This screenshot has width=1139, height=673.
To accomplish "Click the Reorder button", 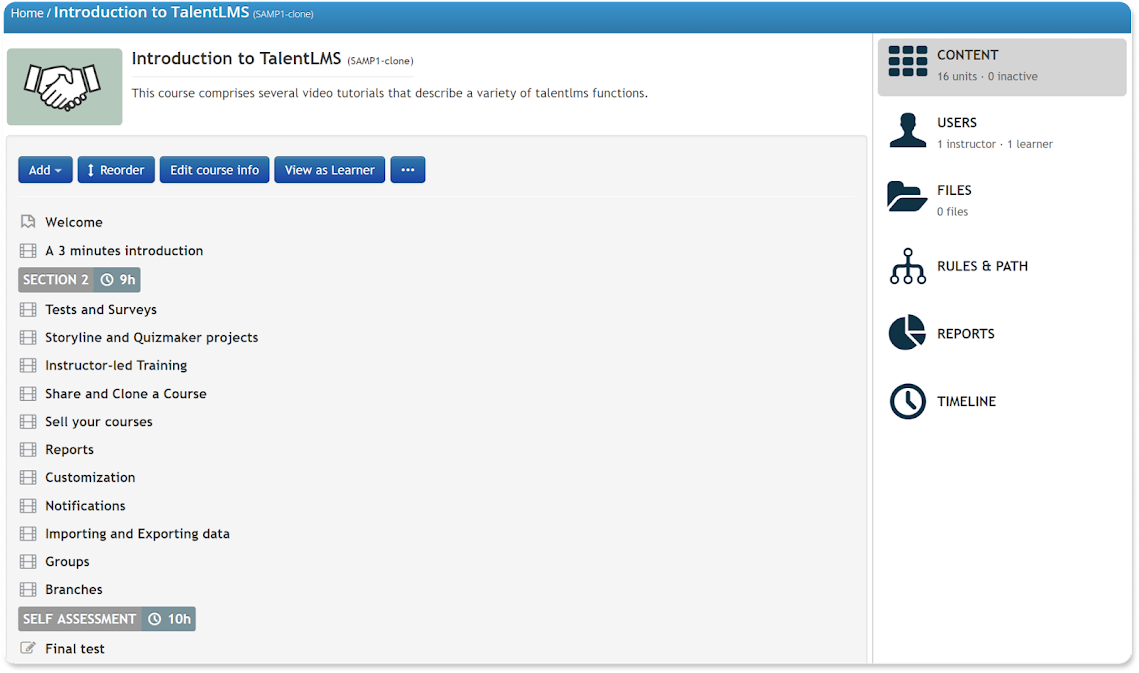I will (x=116, y=170).
